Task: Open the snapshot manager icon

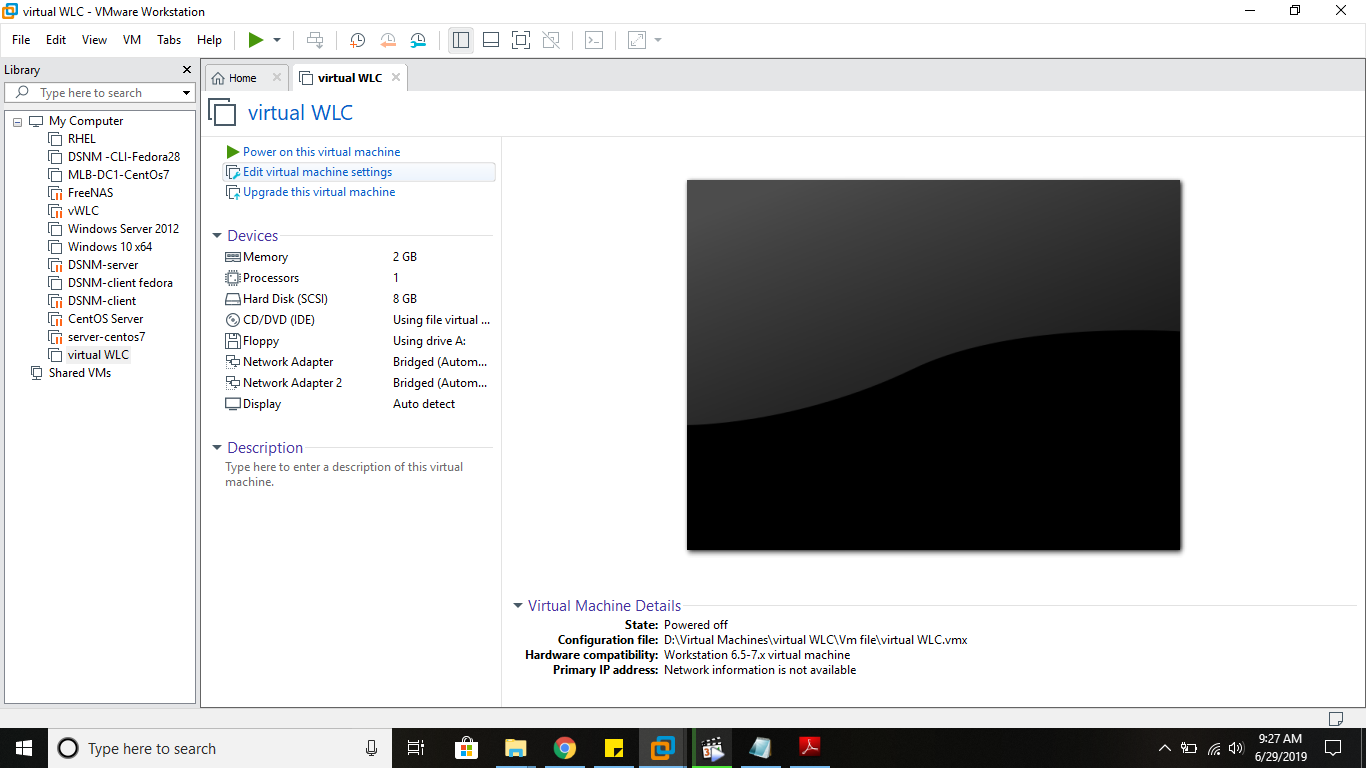Action: (418, 40)
